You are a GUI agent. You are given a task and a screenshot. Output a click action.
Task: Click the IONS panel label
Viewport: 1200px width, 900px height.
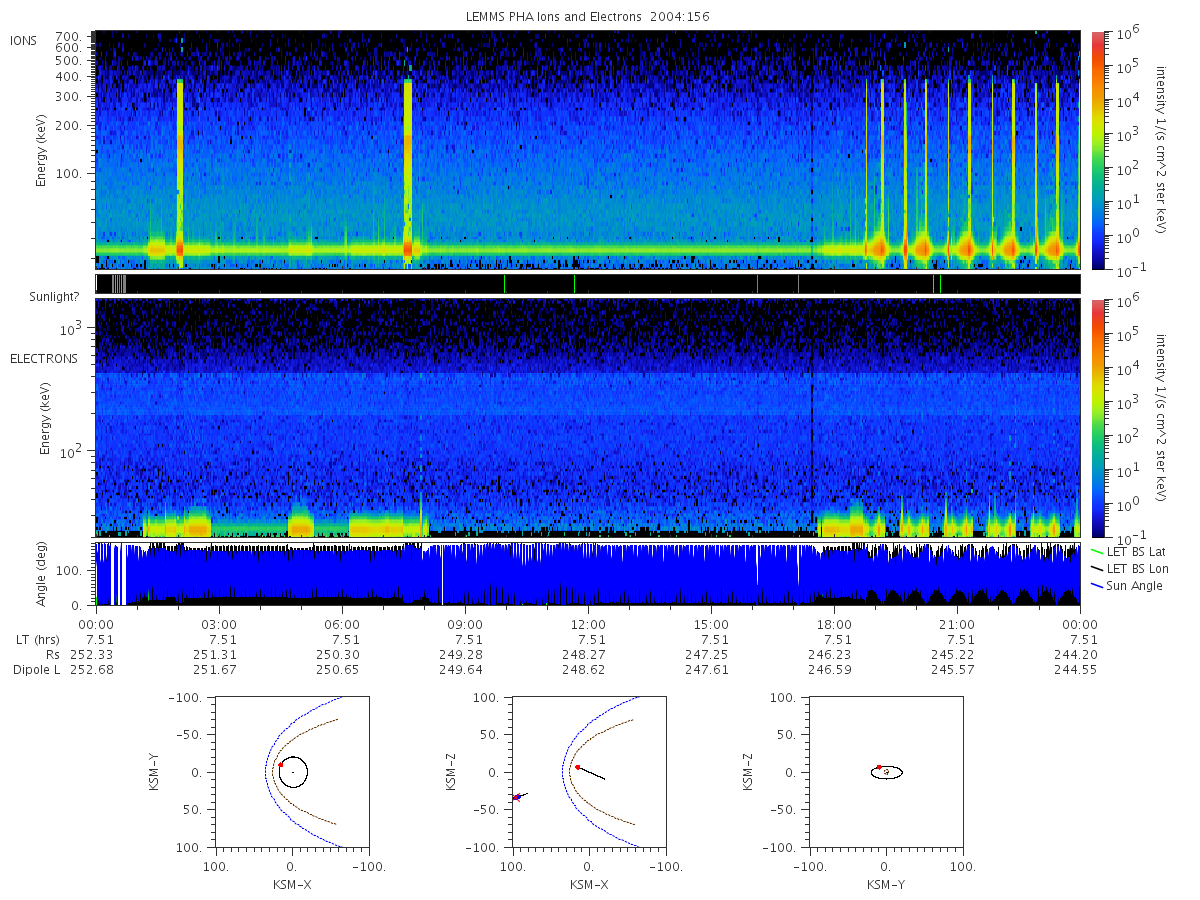(25, 40)
